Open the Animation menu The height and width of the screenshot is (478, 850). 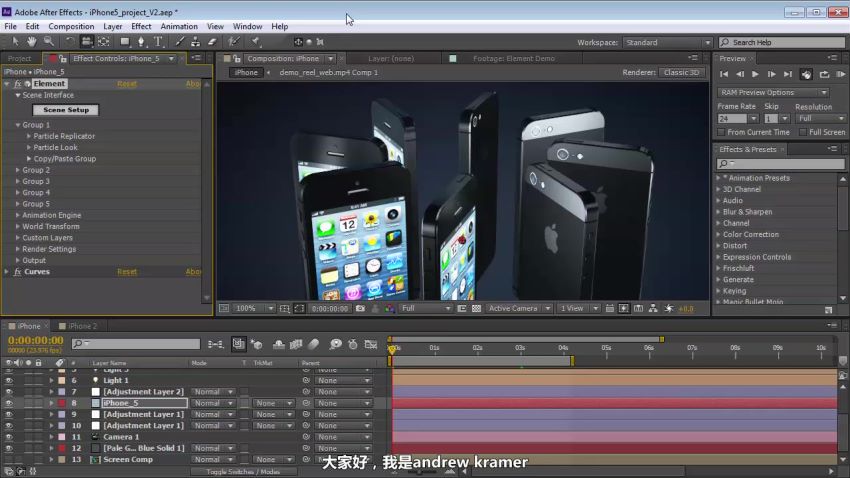click(x=179, y=26)
